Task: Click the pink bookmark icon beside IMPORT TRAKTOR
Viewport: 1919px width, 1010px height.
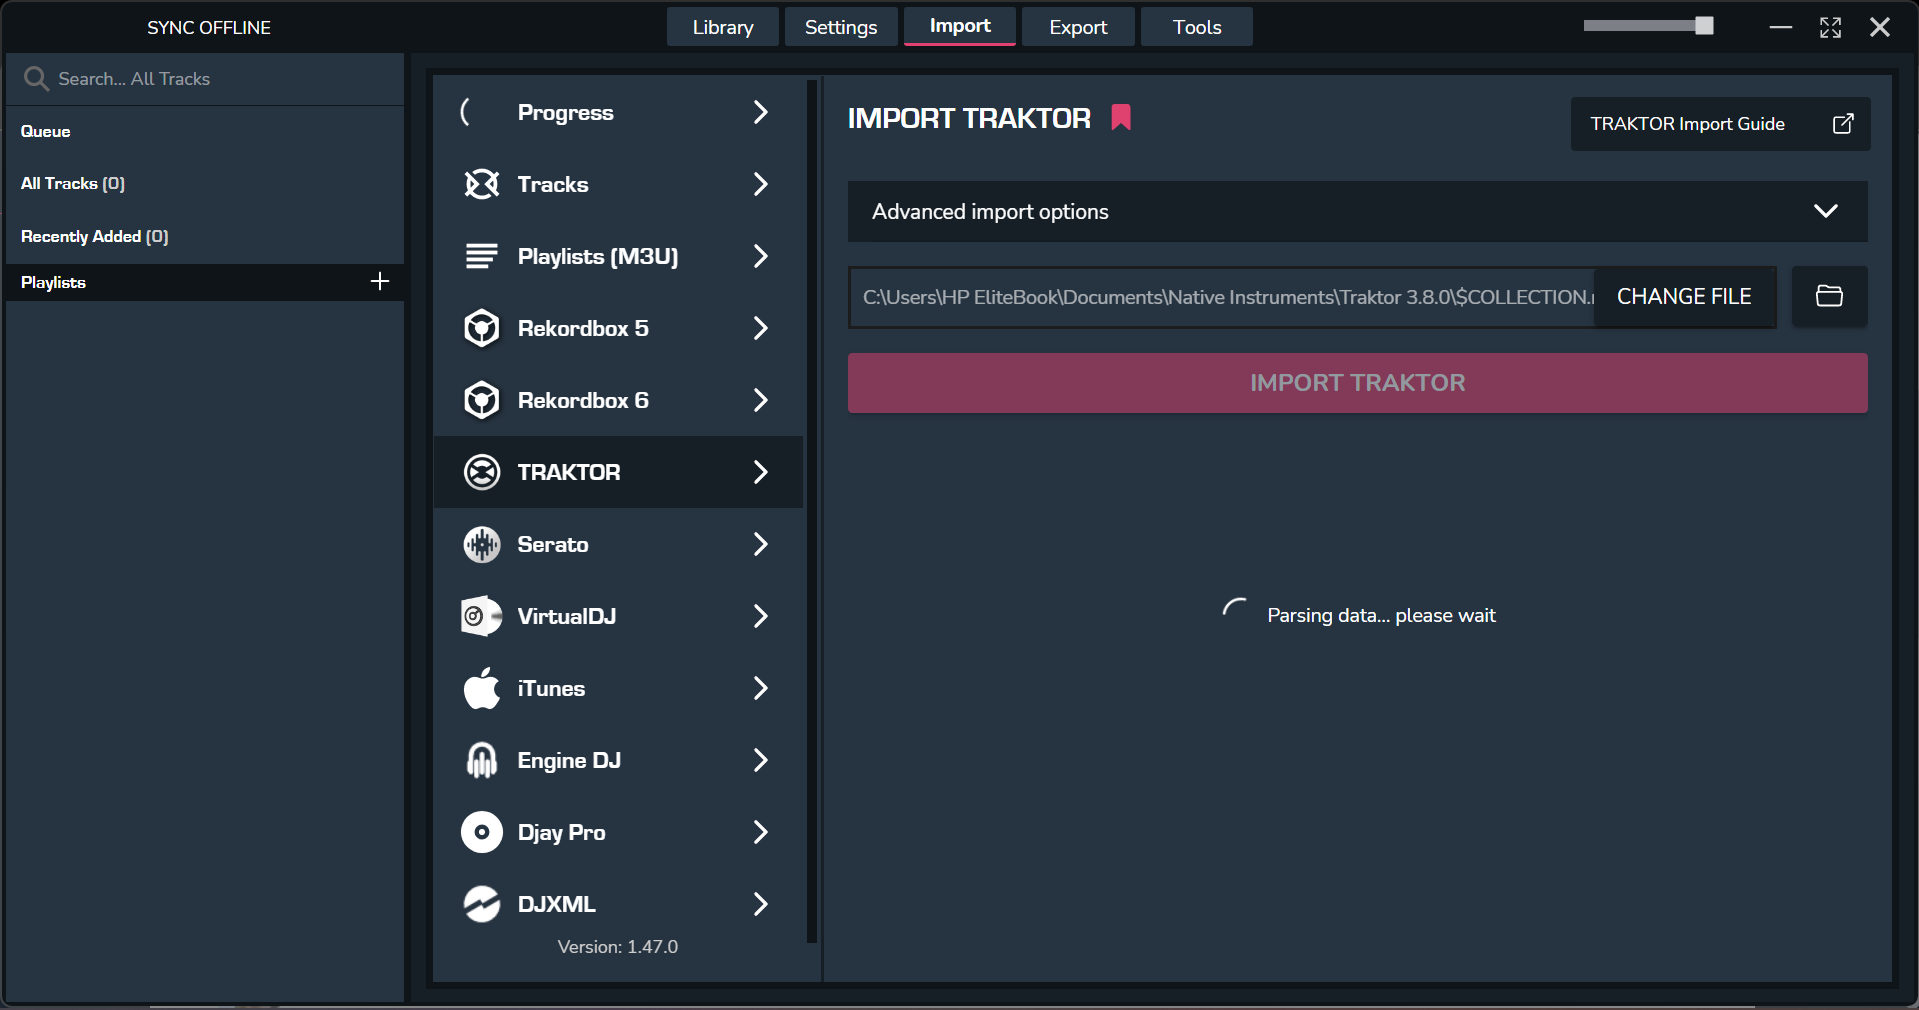Action: point(1121,118)
